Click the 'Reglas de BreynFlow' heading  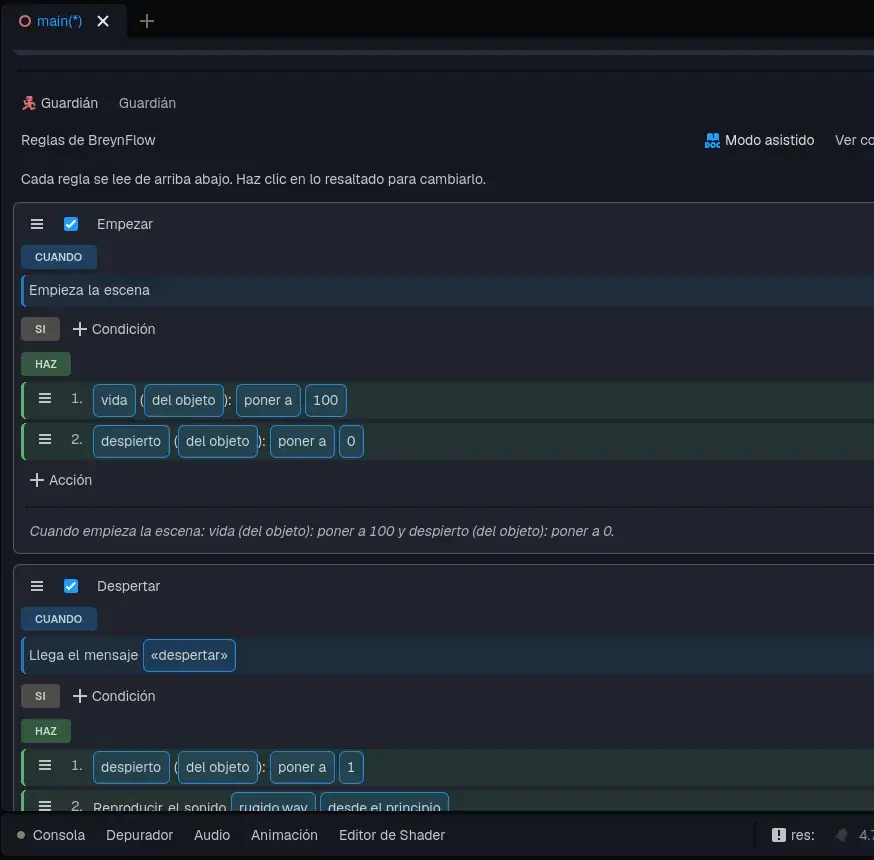click(x=88, y=140)
